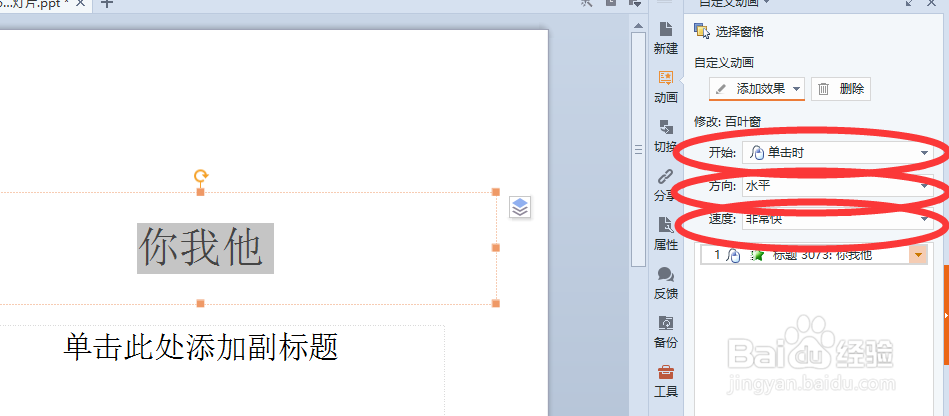Click the 分享 share sidebar icon
The height and width of the screenshot is (416, 949).
(x=666, y=185)
